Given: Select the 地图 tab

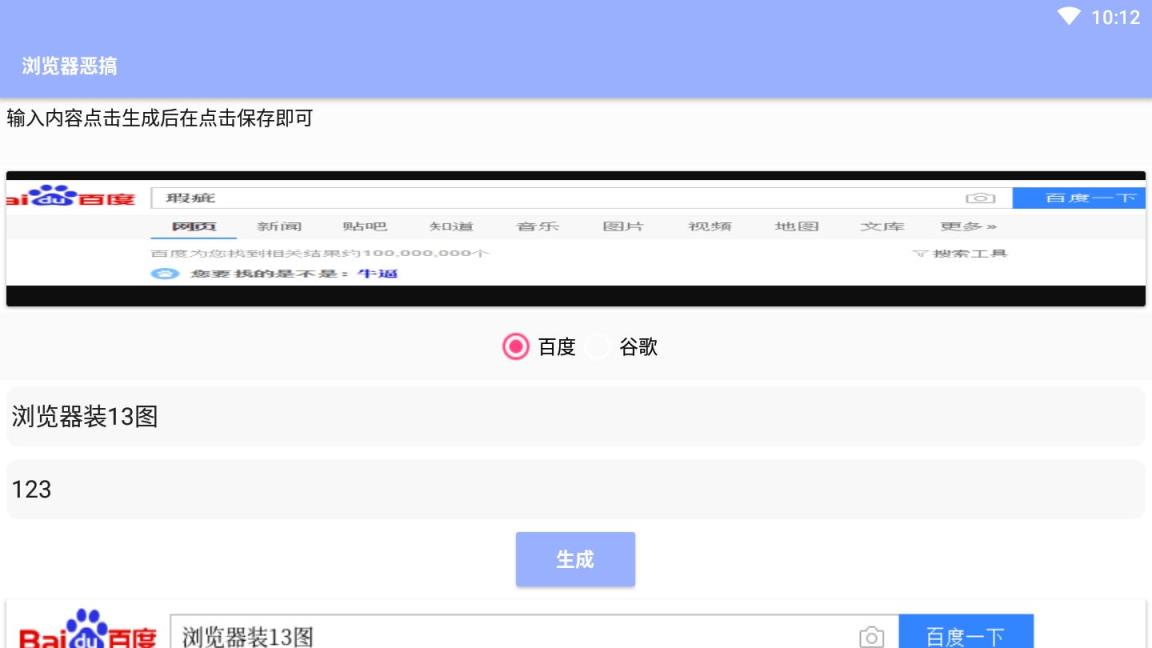Looking at the screenshot, I should pyautogui.click(x=795, y=226).
